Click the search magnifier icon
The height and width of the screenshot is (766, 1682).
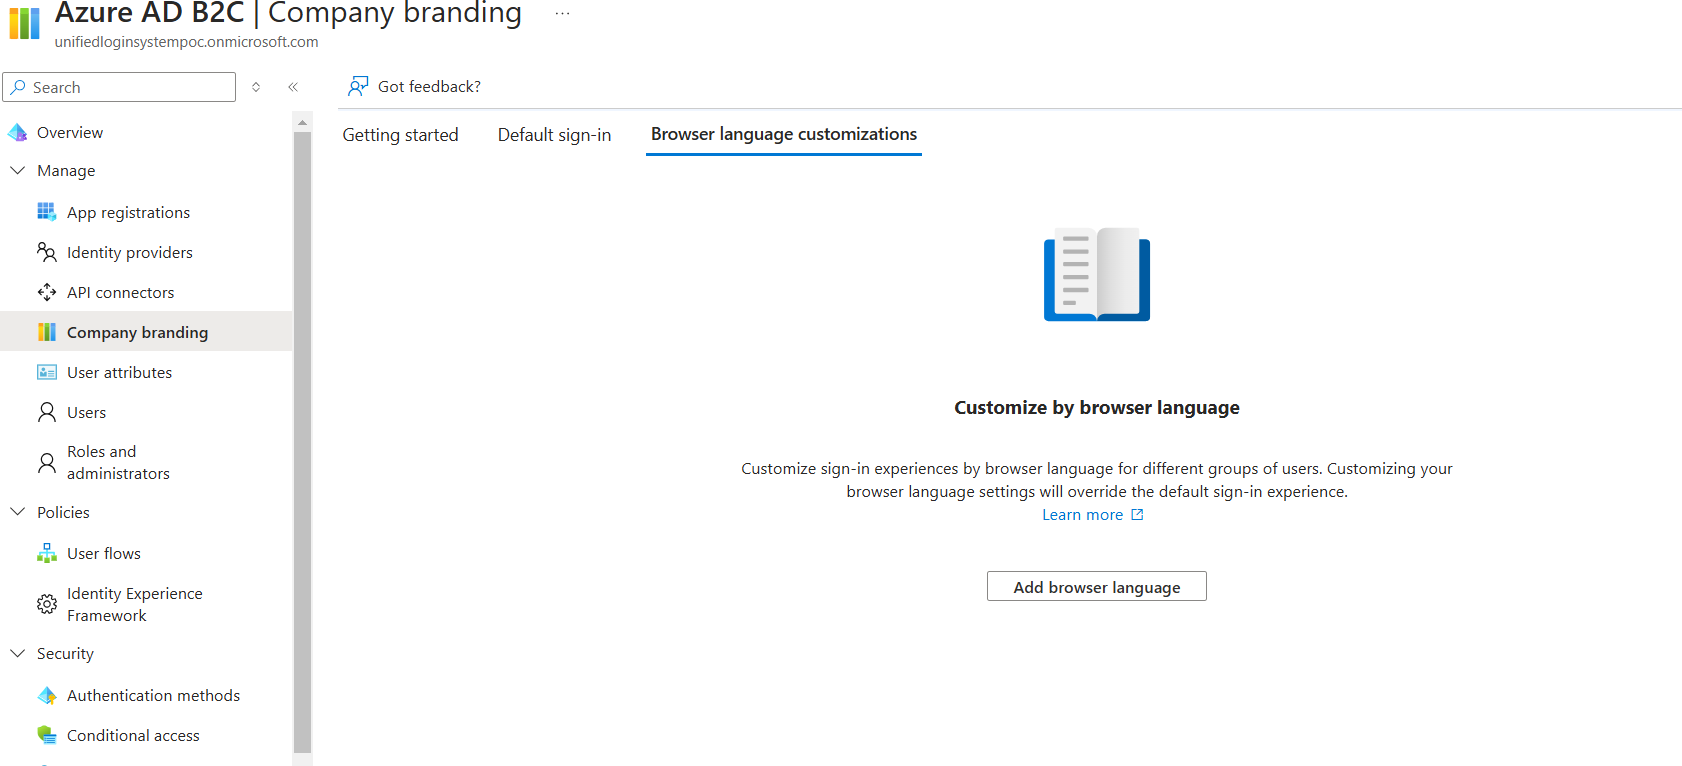[x=18, y=87]
